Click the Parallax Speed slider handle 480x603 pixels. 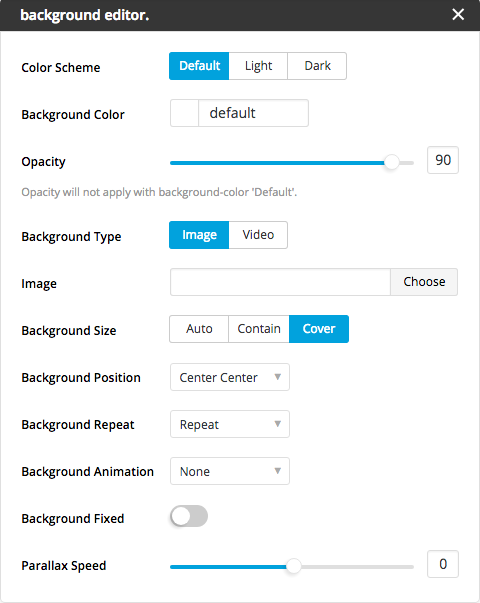[294, 566]
